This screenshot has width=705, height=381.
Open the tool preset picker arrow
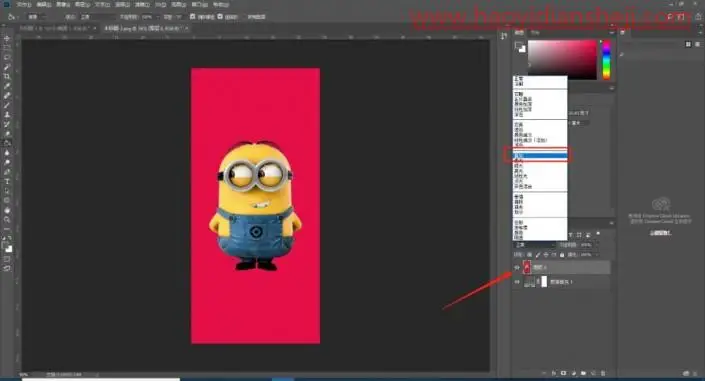coord(17,17)
